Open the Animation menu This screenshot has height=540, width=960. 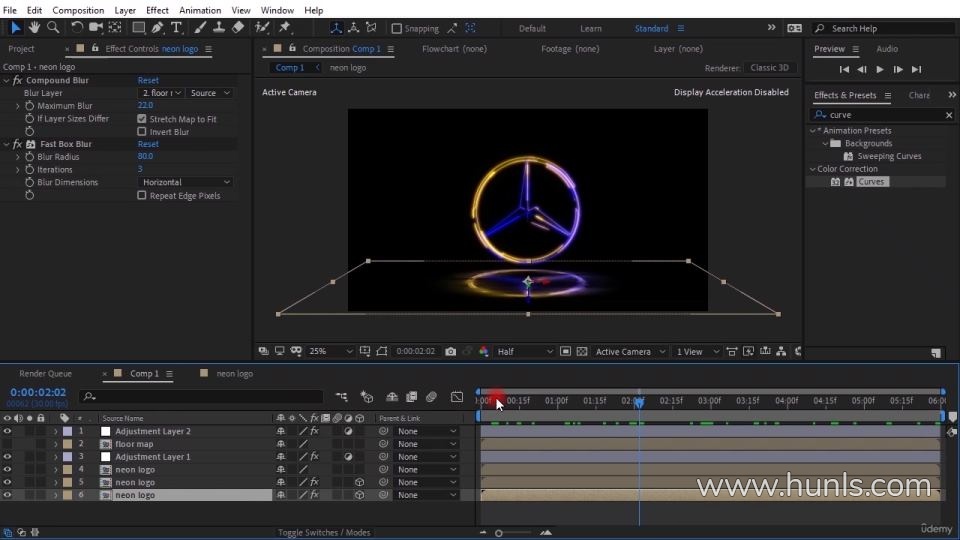pyautogui.click(x=199, y=10)
